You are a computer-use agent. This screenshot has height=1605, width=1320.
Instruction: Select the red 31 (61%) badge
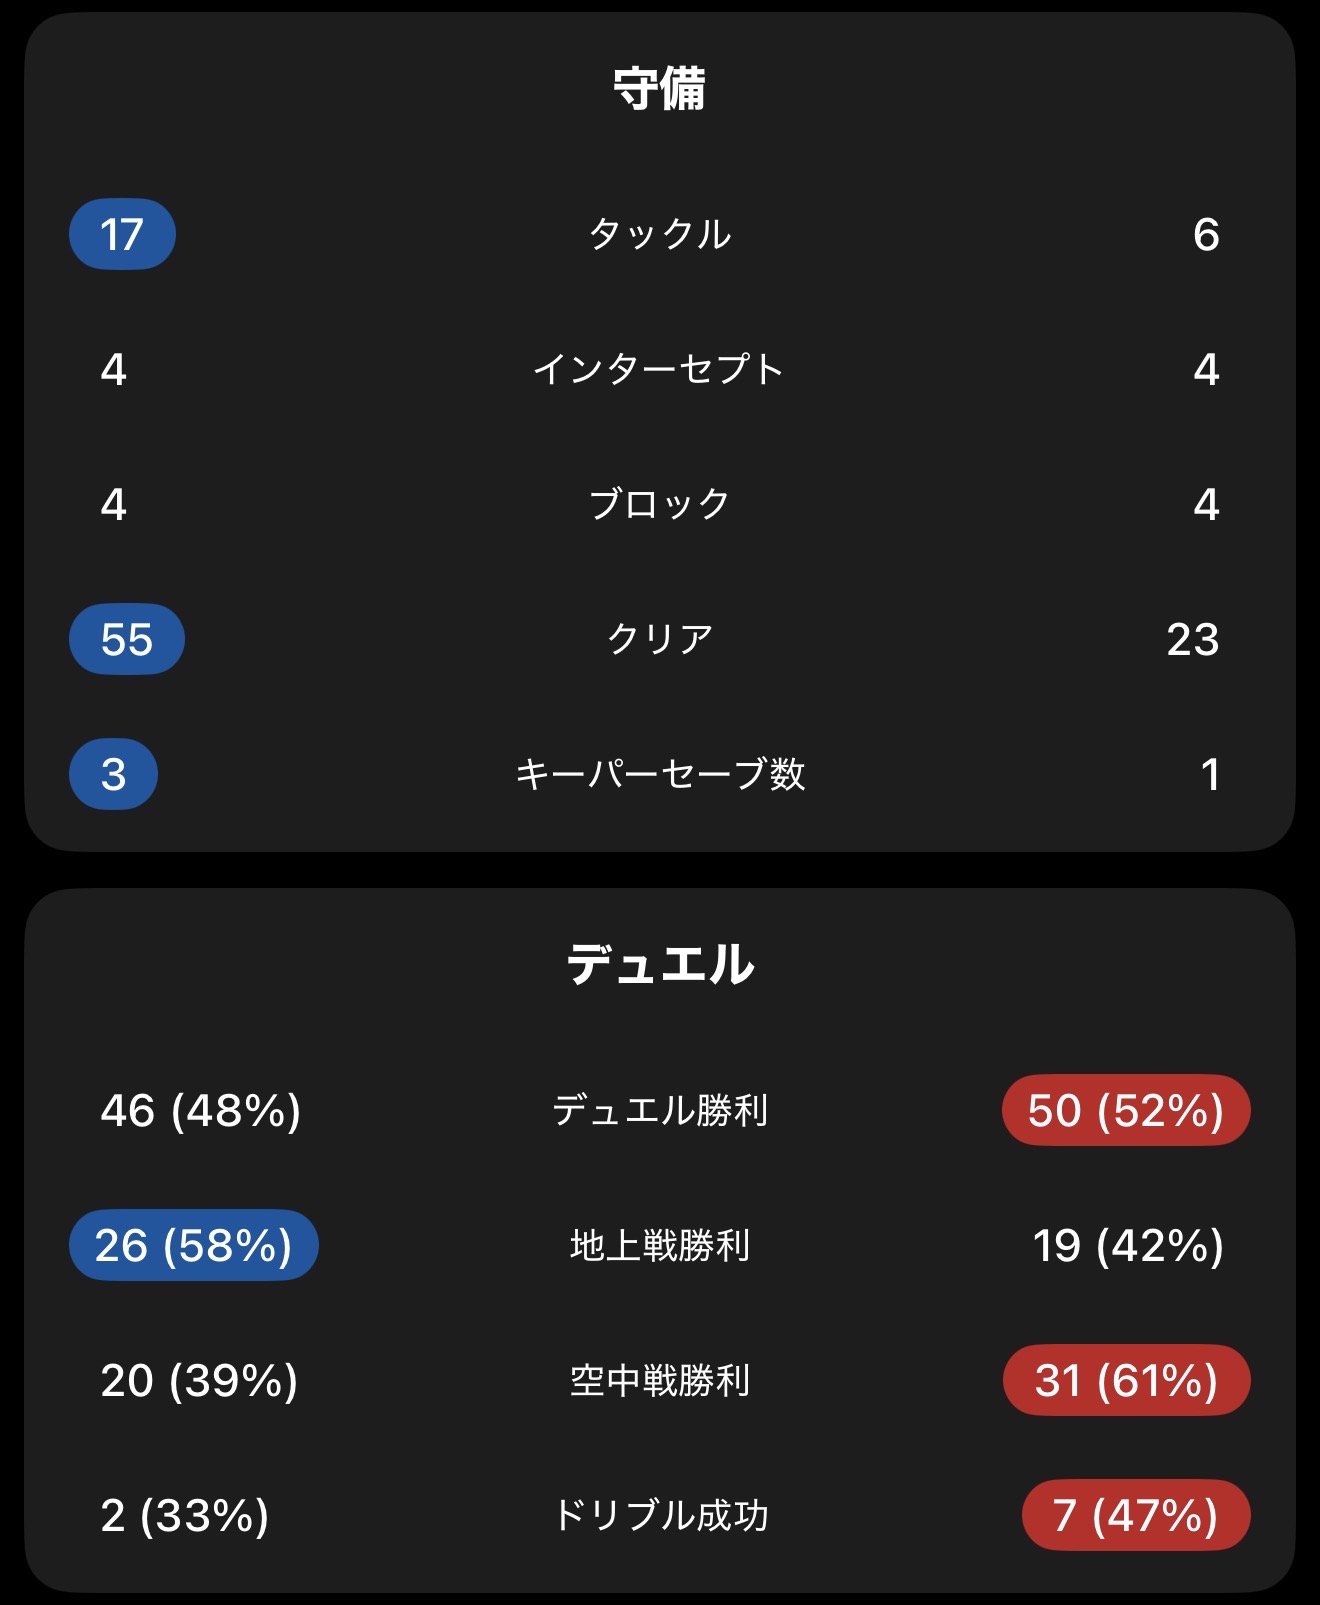[1126, 1381]
